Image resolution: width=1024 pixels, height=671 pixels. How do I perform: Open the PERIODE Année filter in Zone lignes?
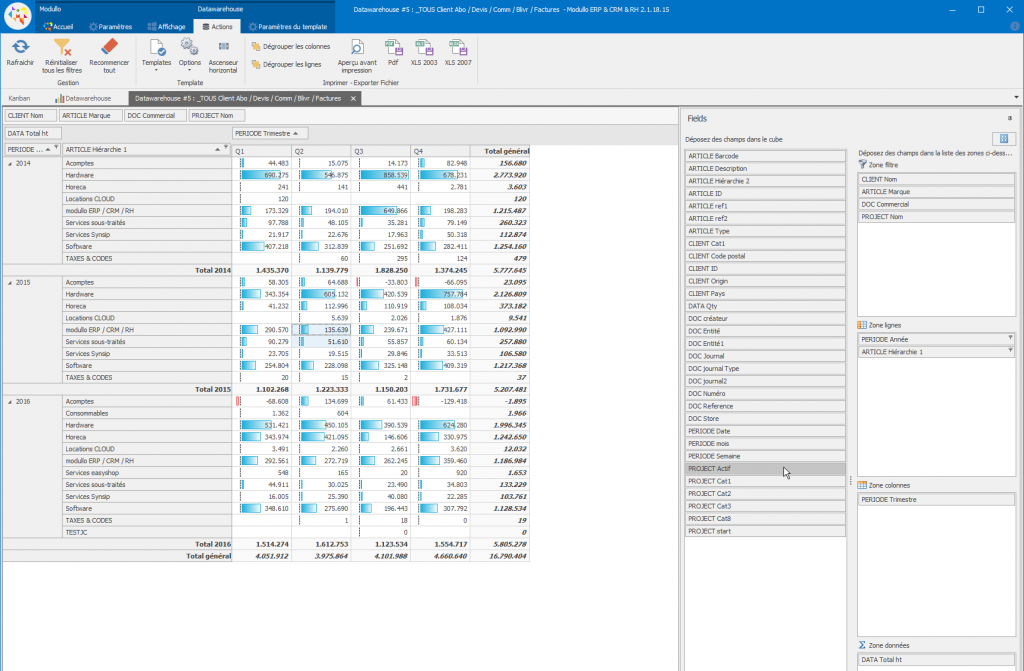click(1010, 338)
